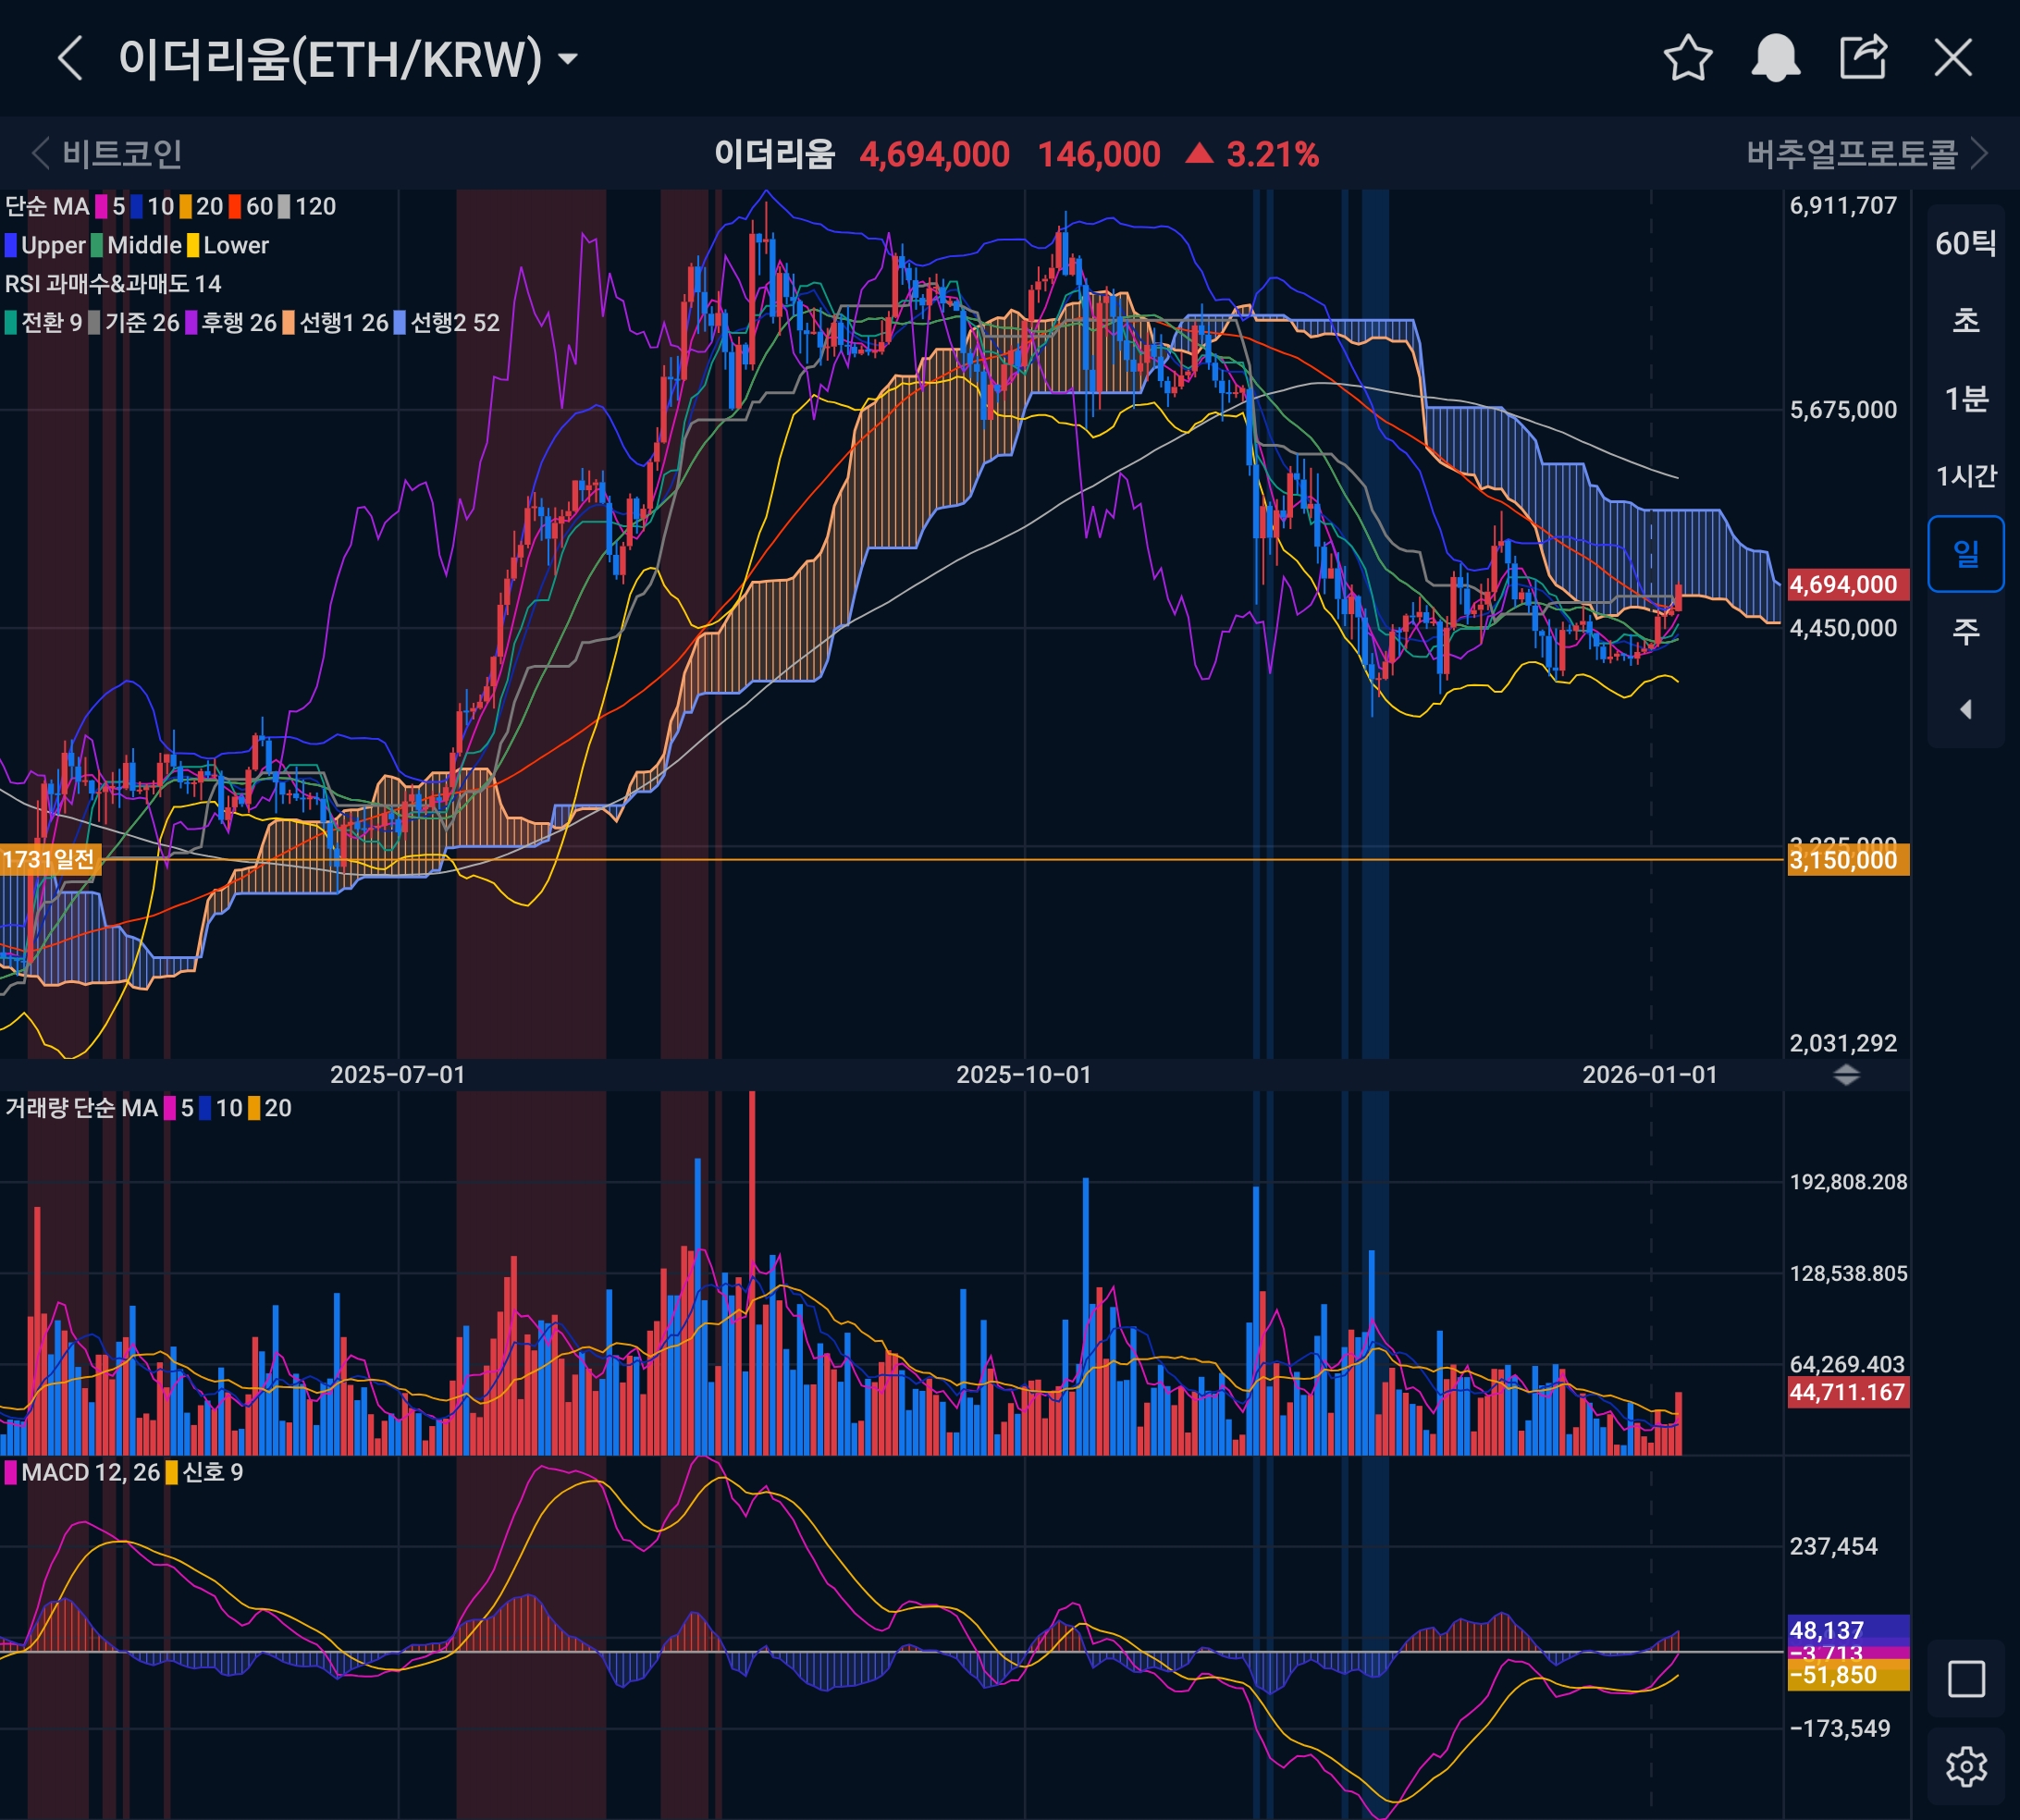Image resolution: width=2020 pixels, height=1820 pixels.
Task: Open chart settings gear icon
Action: [x=1966, y=1767]
